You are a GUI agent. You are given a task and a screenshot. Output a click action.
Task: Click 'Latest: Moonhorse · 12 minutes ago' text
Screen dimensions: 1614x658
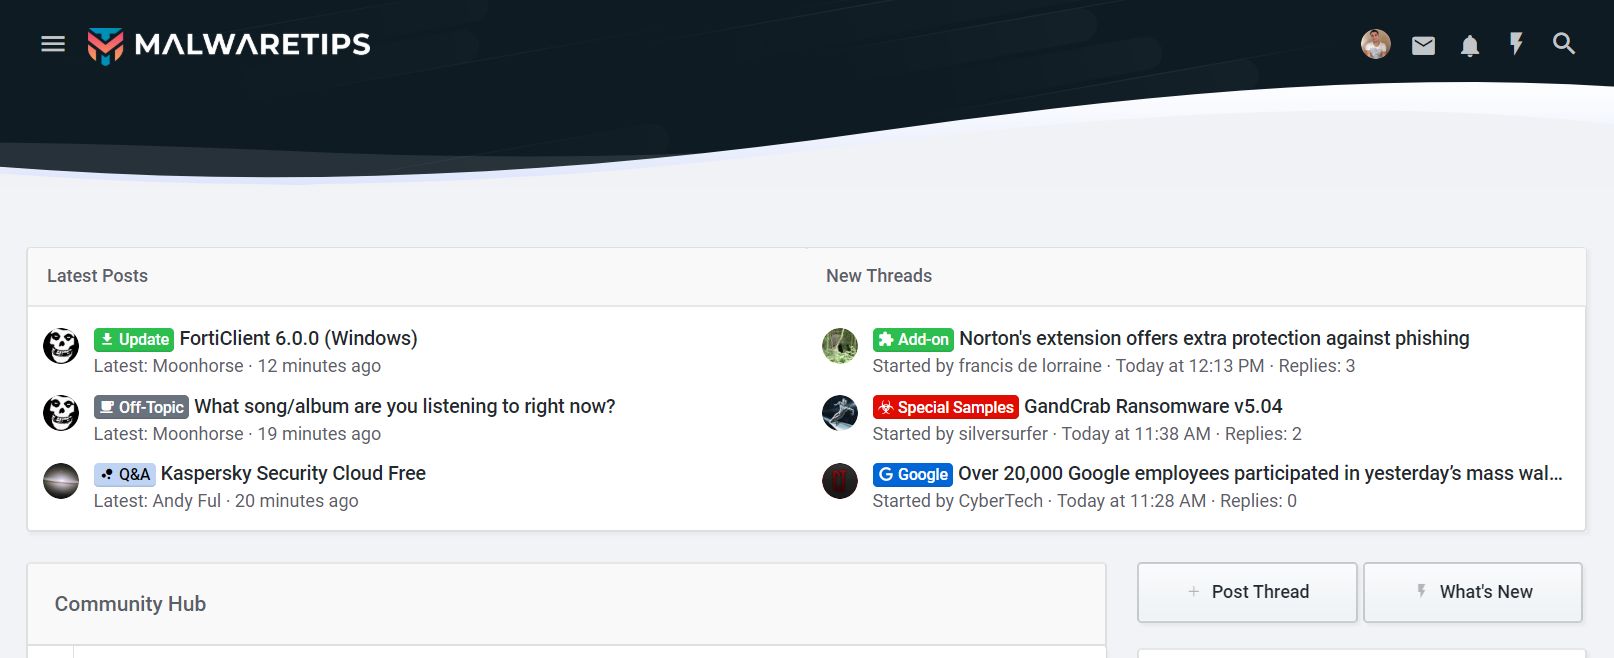tap(237, 366)
